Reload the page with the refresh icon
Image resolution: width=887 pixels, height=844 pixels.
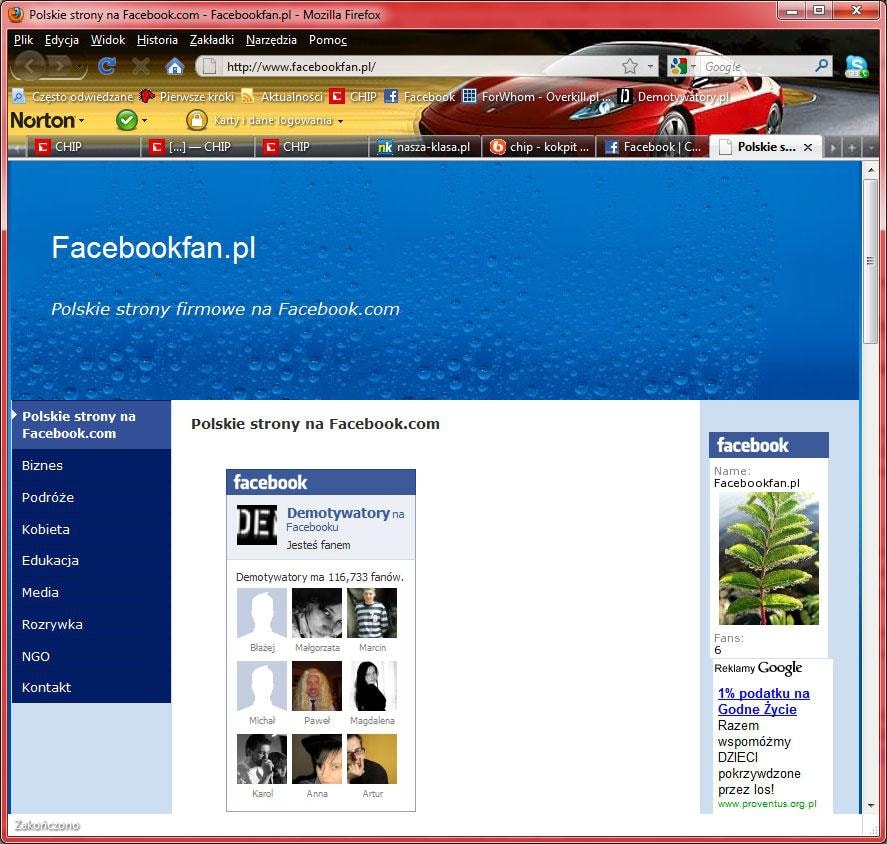point(107,67)
